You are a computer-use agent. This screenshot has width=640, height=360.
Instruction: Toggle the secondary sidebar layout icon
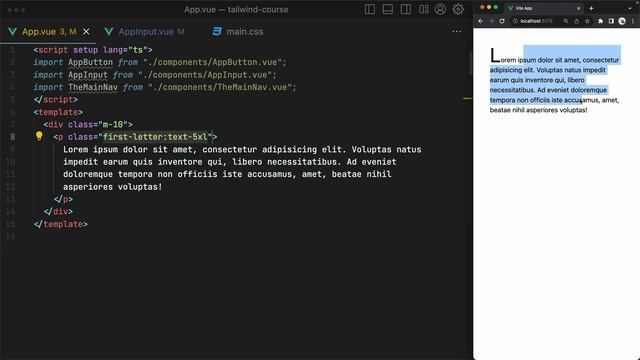coord(406,9)
